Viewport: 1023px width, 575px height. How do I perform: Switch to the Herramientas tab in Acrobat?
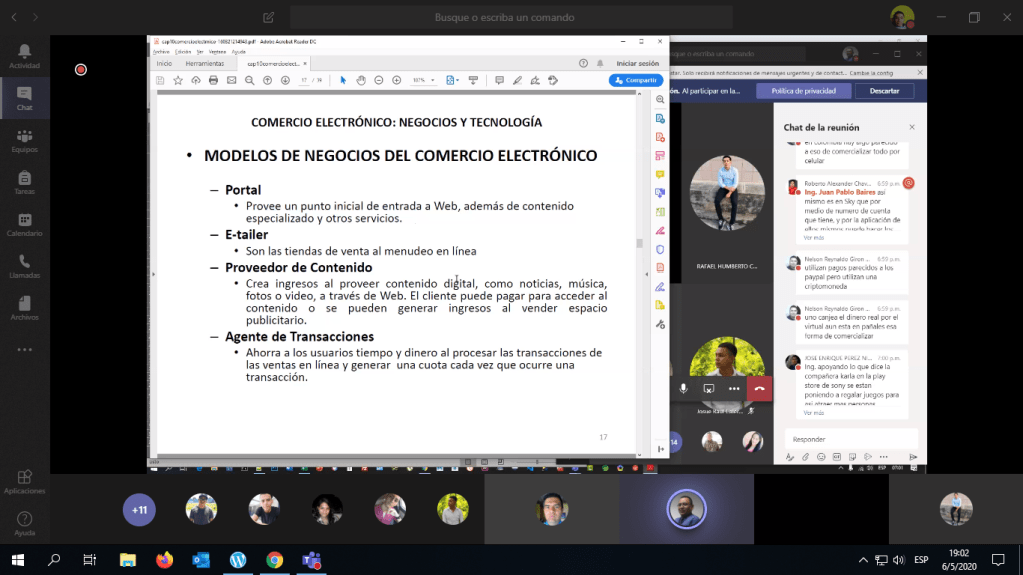click(204, 63)
